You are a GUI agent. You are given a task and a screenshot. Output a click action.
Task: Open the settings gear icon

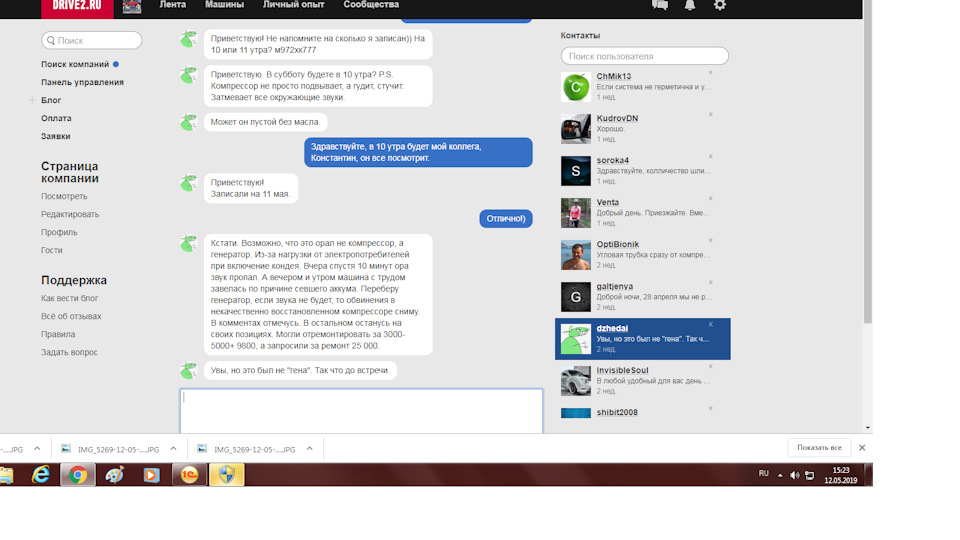(720, 5)
